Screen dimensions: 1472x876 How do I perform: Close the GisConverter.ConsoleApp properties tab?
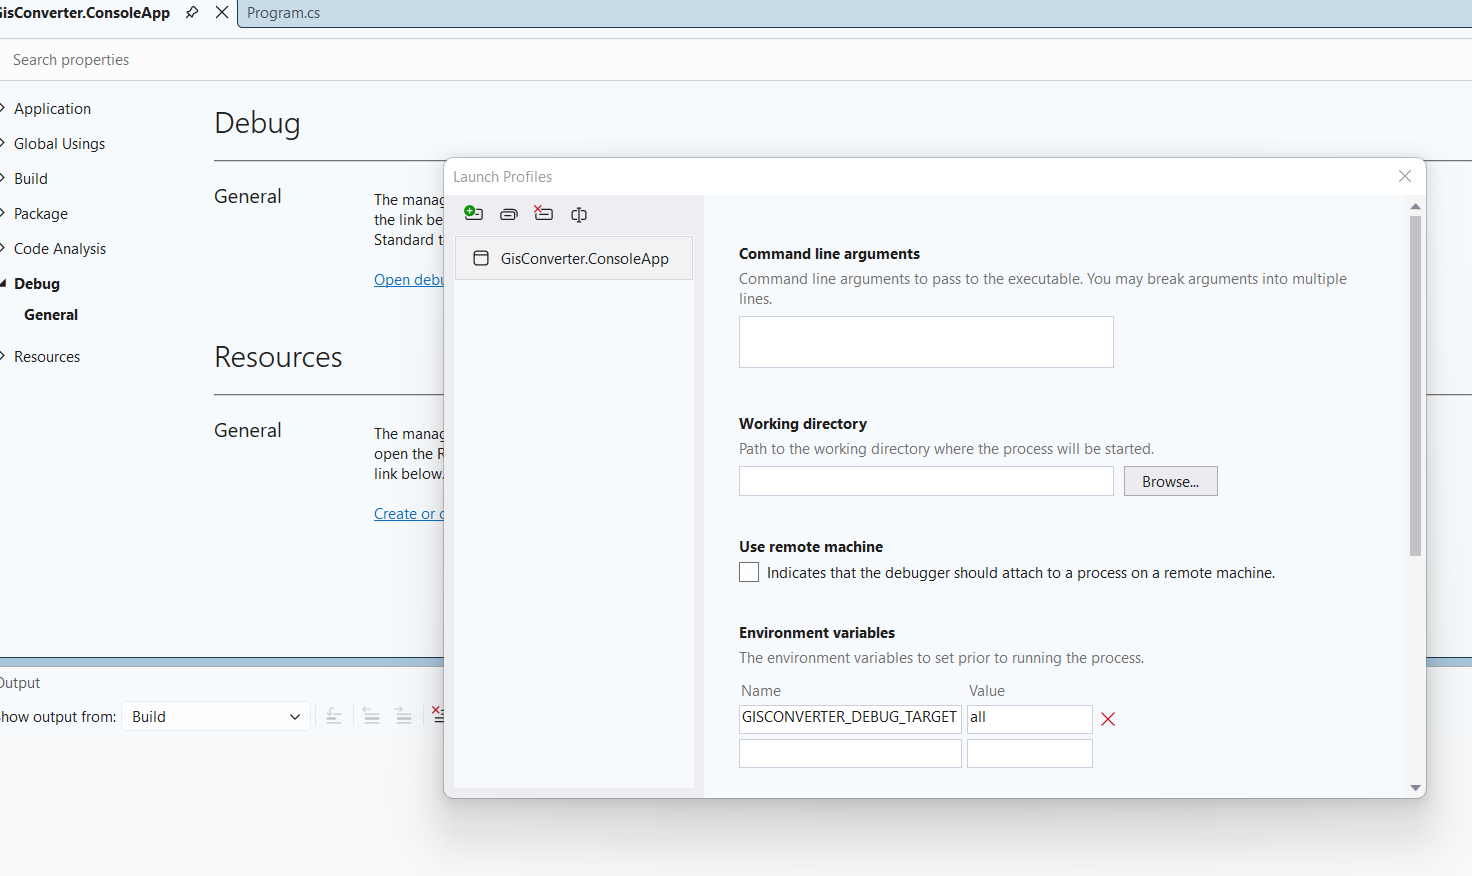click(x=222, y=12)
